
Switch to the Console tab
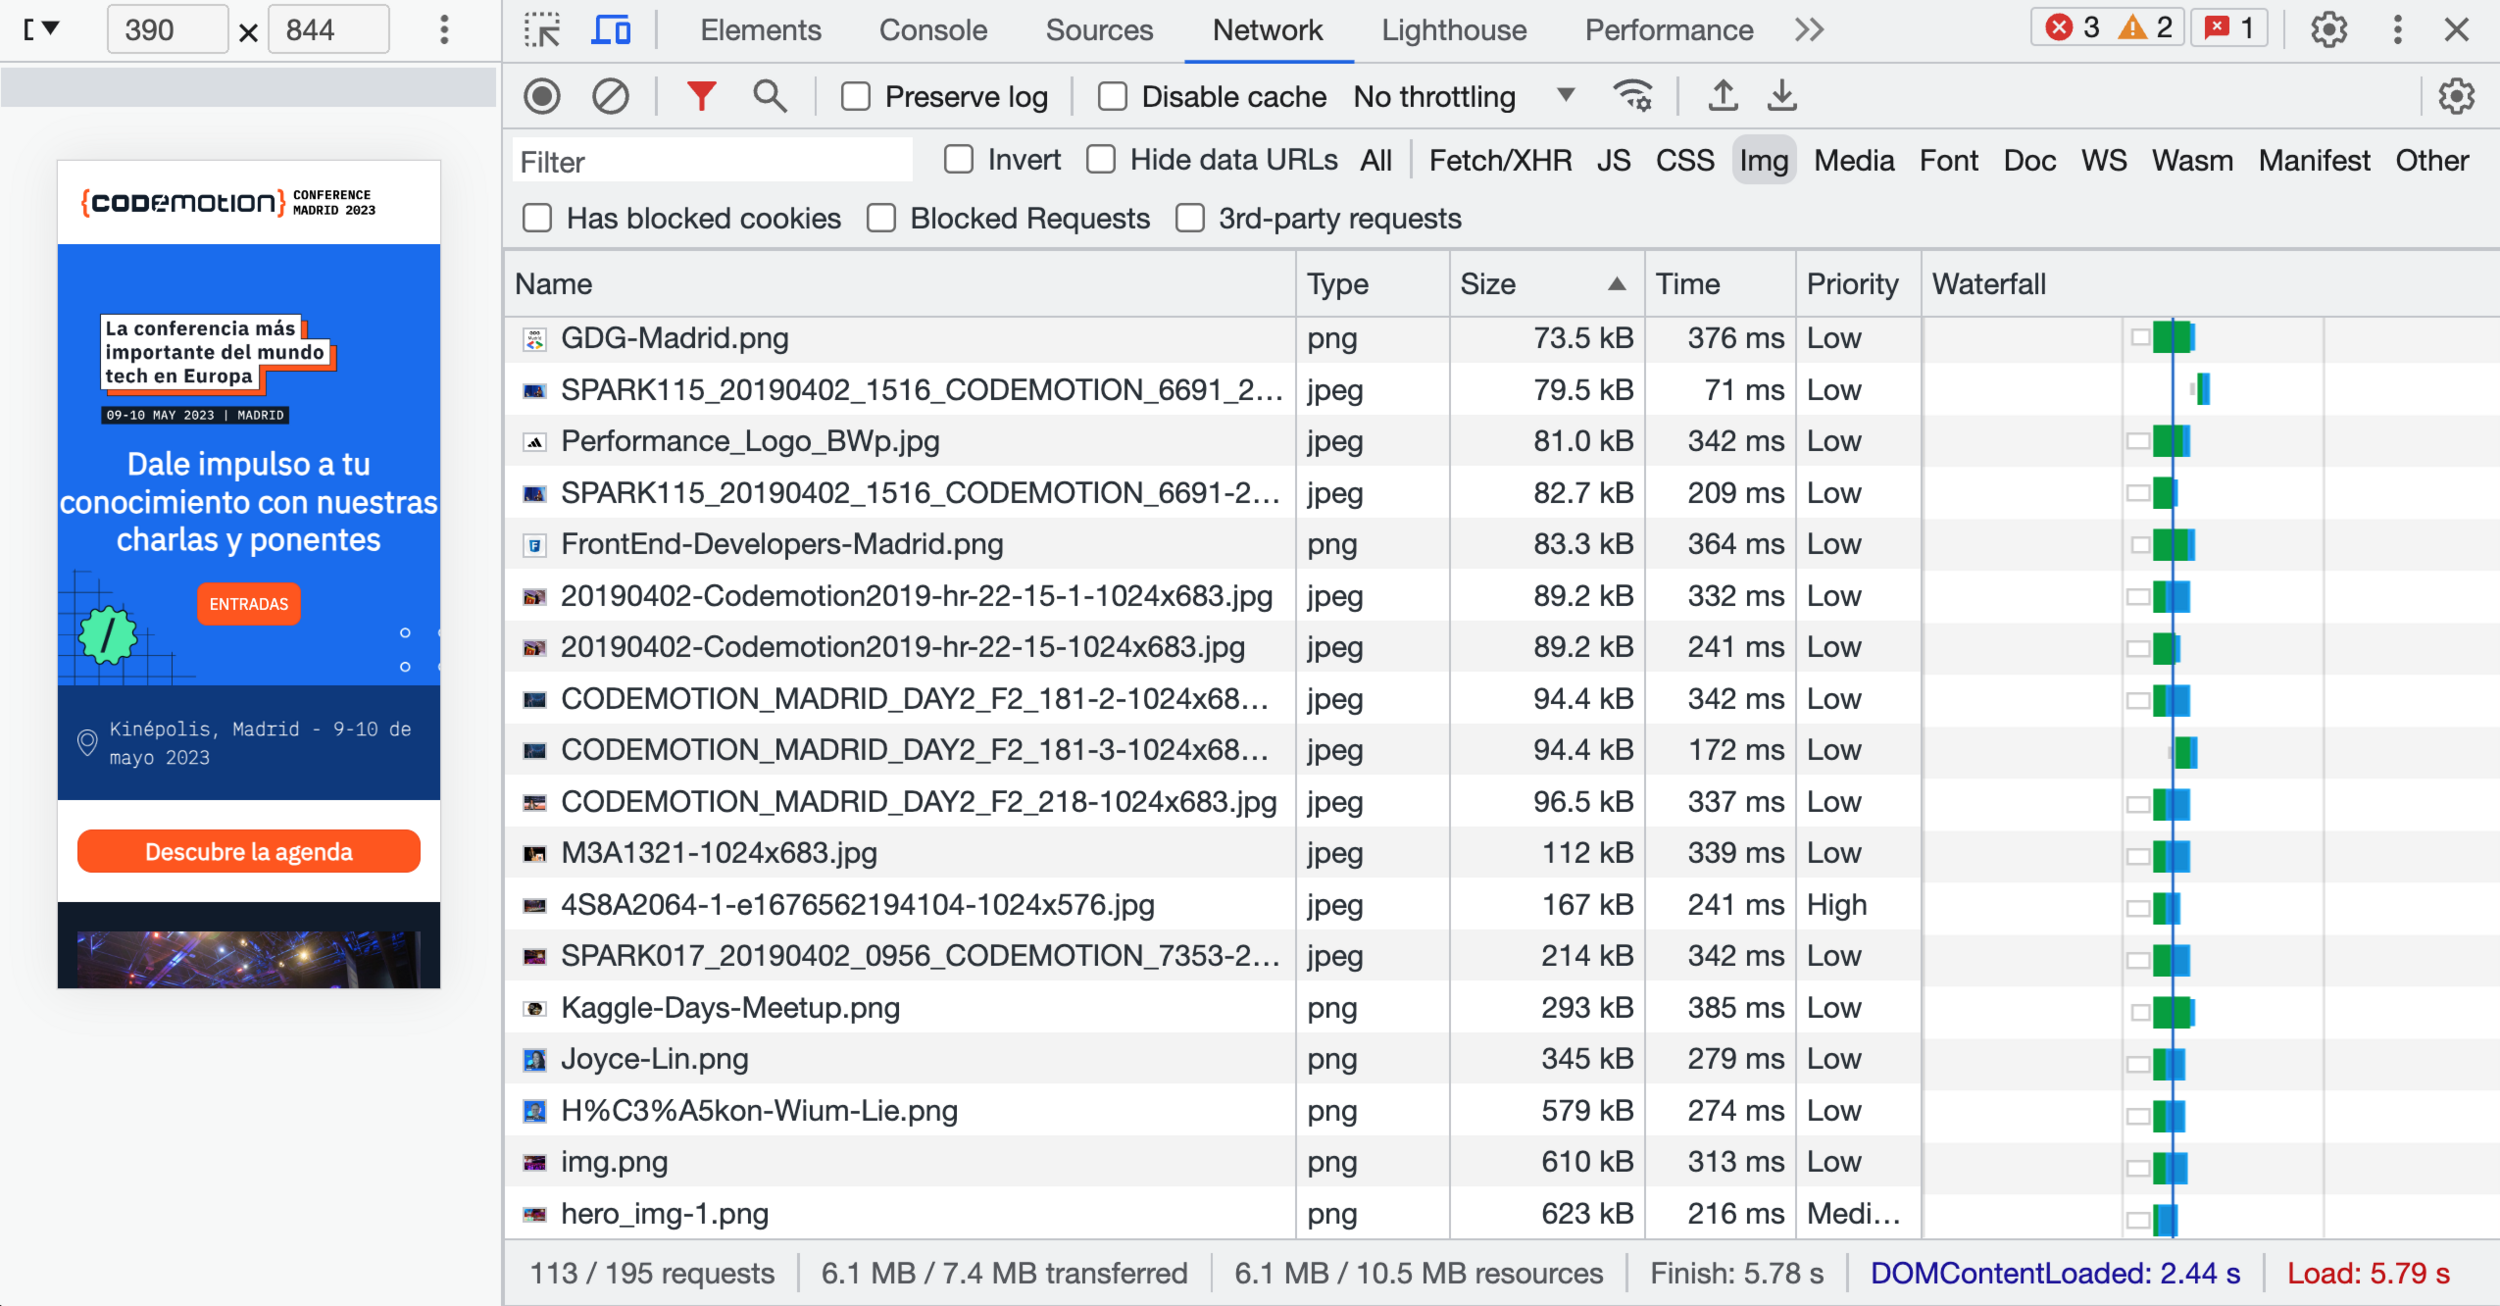[x=932, y=30]
